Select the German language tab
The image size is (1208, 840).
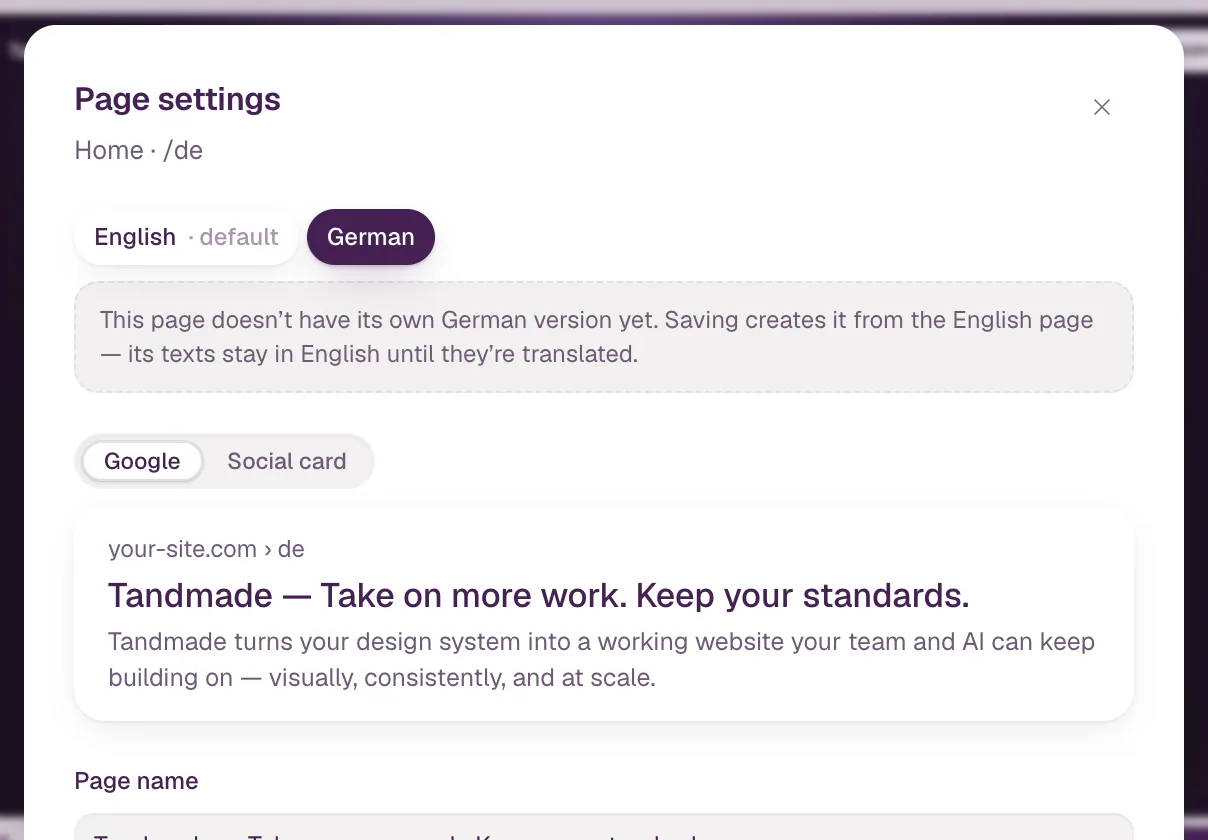tap(371, 237)
